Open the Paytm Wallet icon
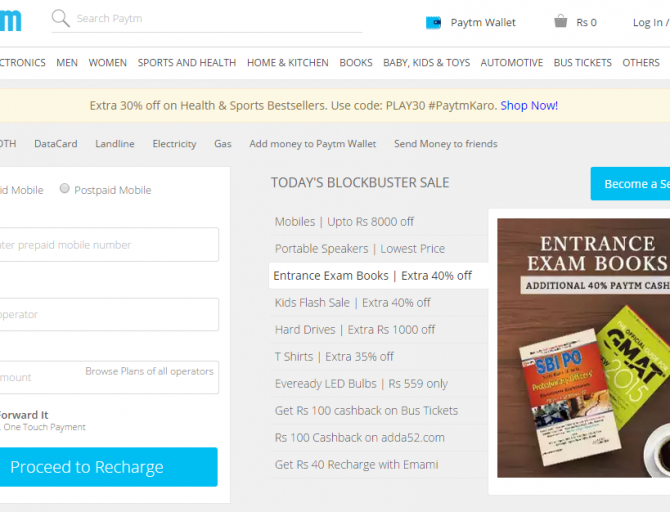This screenshot has width=670, height=512. click(x=433, y=22)
